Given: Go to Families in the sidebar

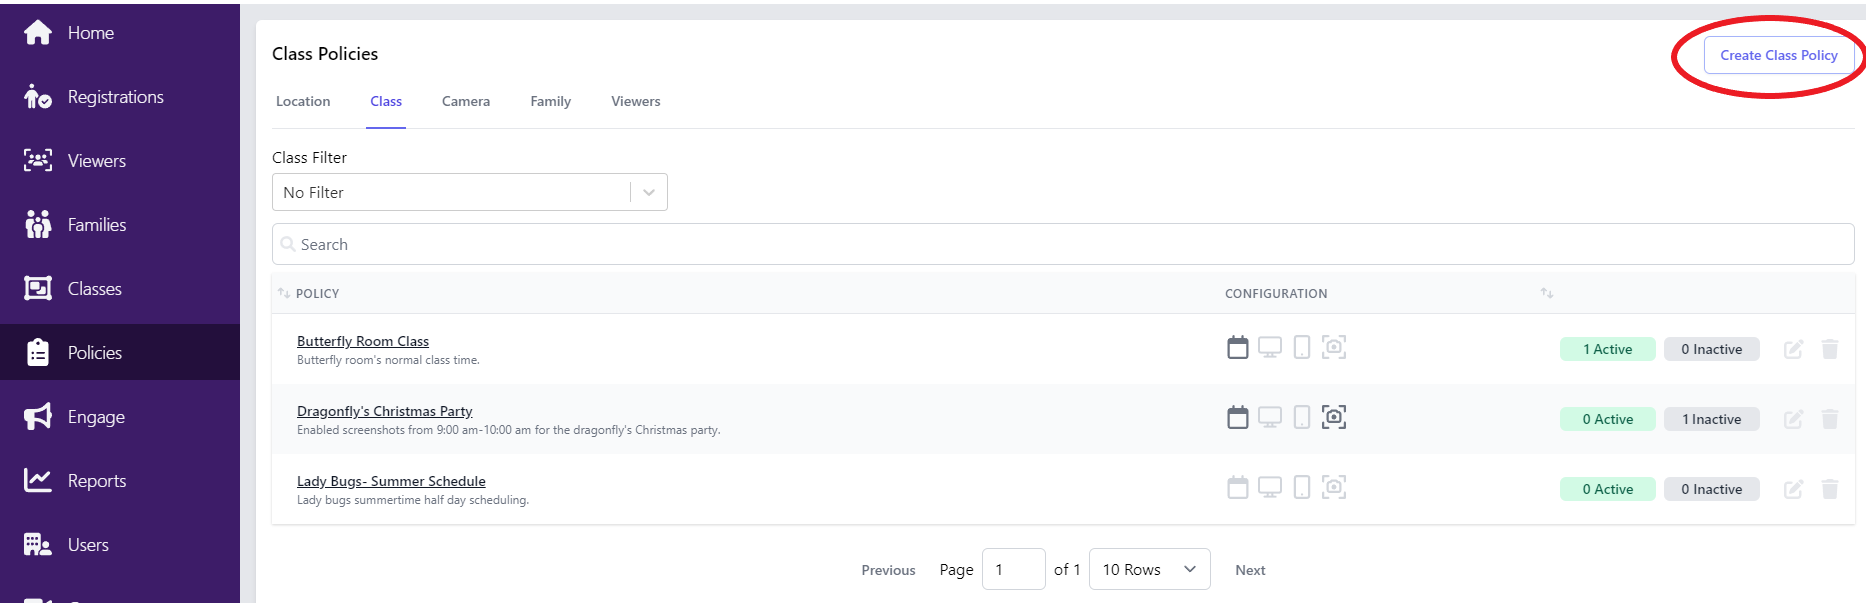Looking at the screenshot, I should click(x=75, y=225).
